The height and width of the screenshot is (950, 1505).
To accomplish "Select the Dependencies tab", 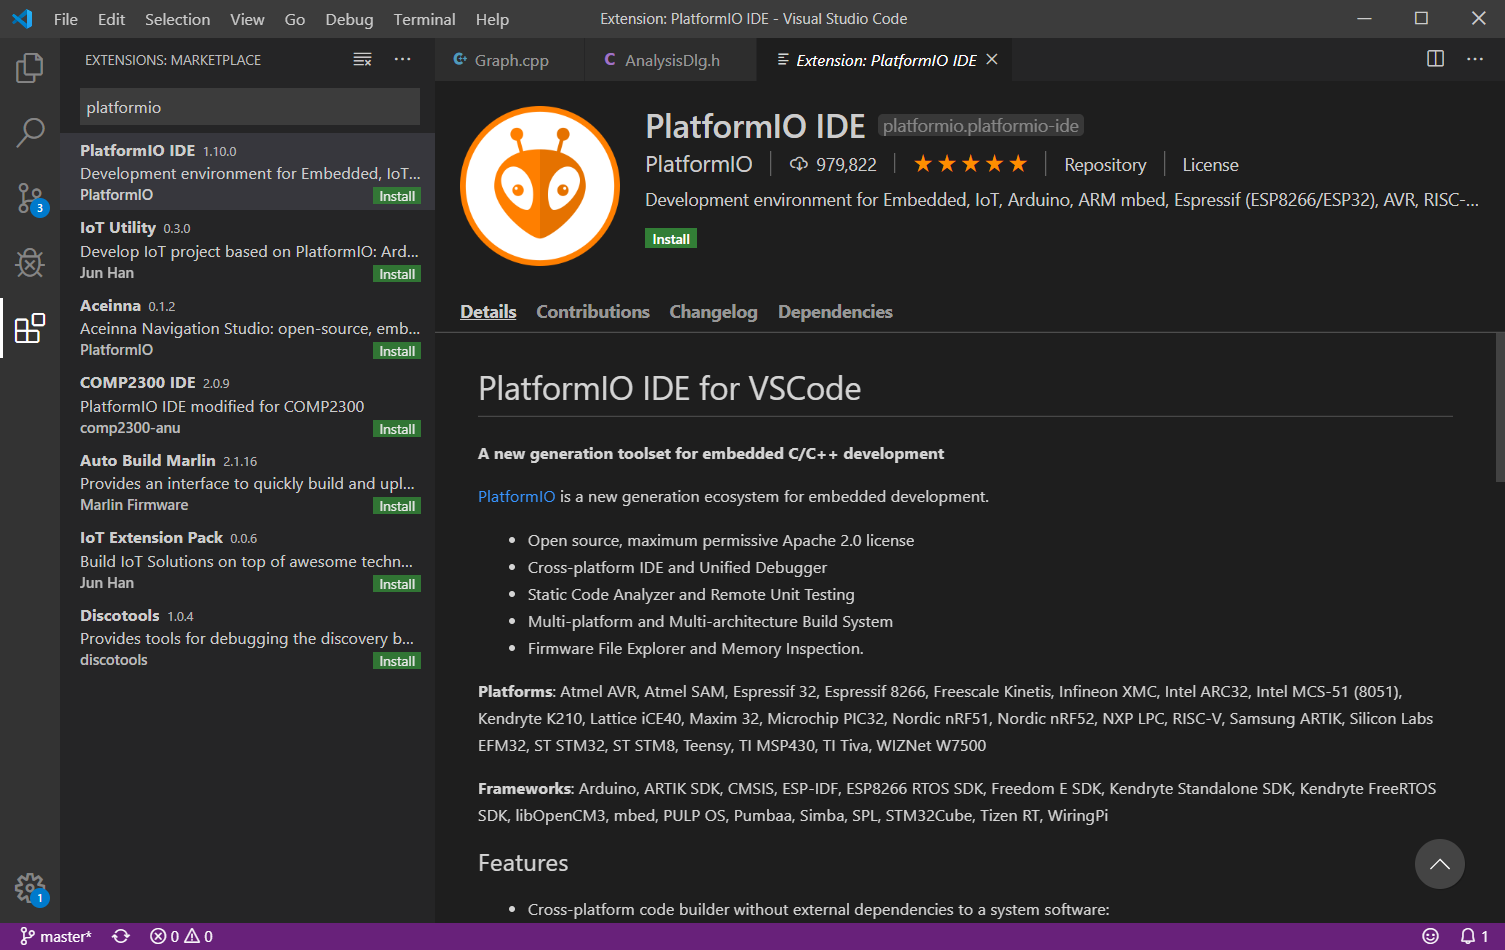I will (x=835, y=312).
